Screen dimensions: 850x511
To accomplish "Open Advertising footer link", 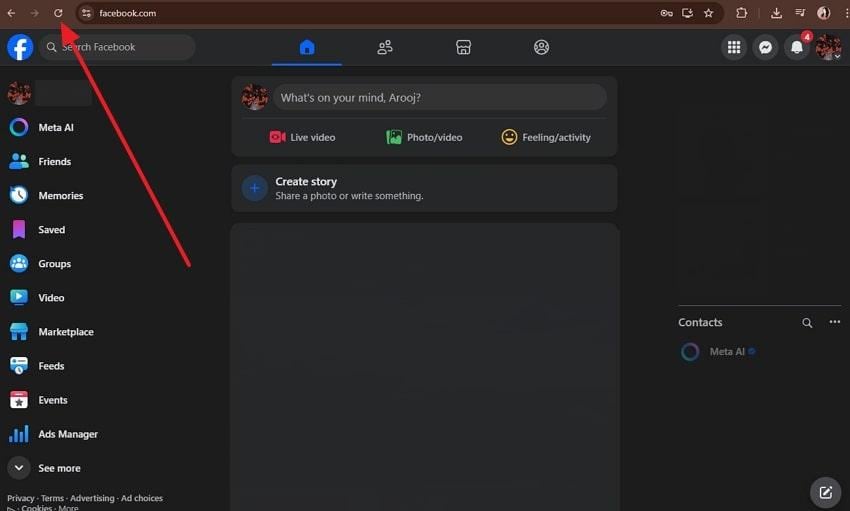I will click(92, 498).
